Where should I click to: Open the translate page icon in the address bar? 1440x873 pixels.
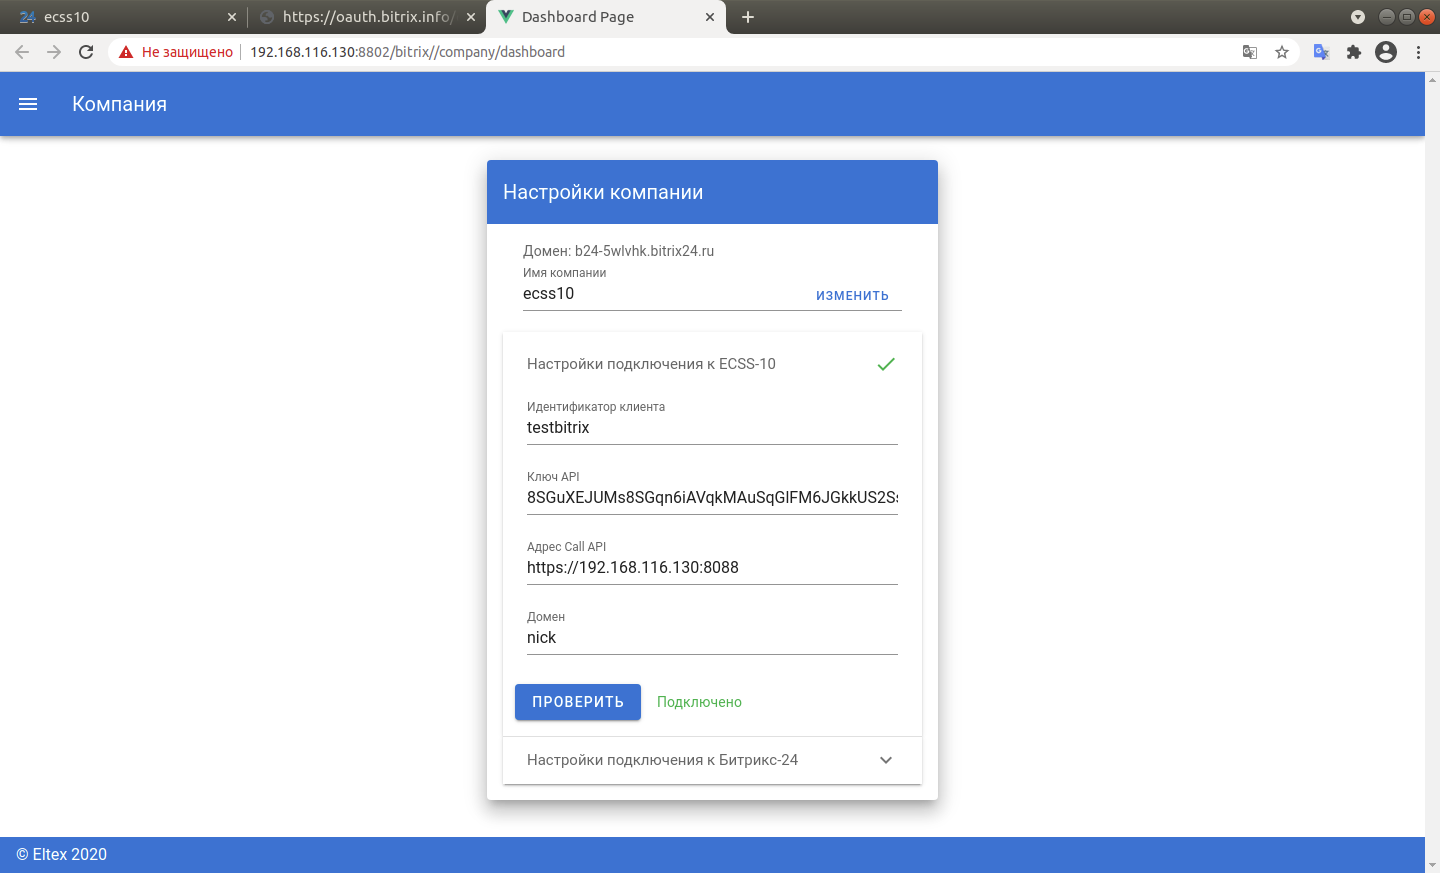pyautogui.click(x=1250, y=52)
